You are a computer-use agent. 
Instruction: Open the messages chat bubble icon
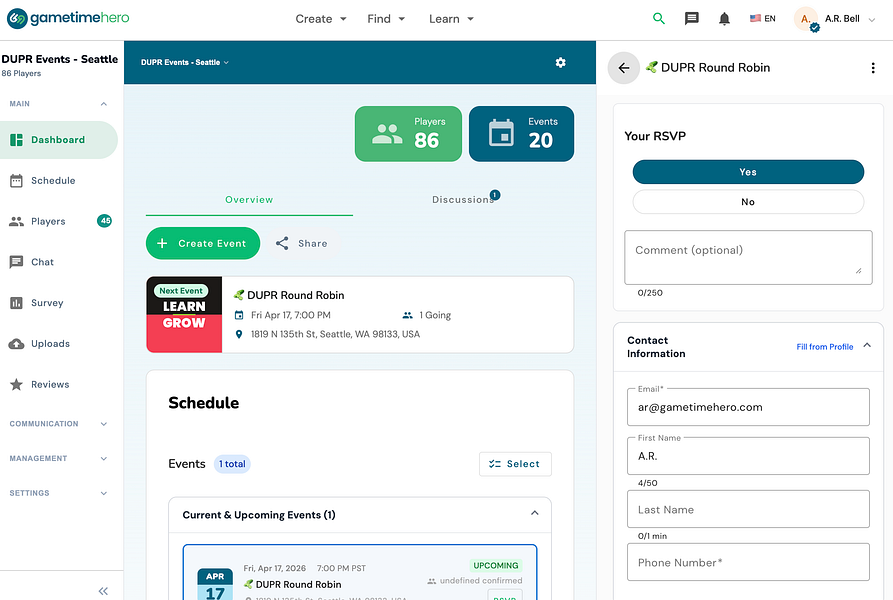(691, 19)
